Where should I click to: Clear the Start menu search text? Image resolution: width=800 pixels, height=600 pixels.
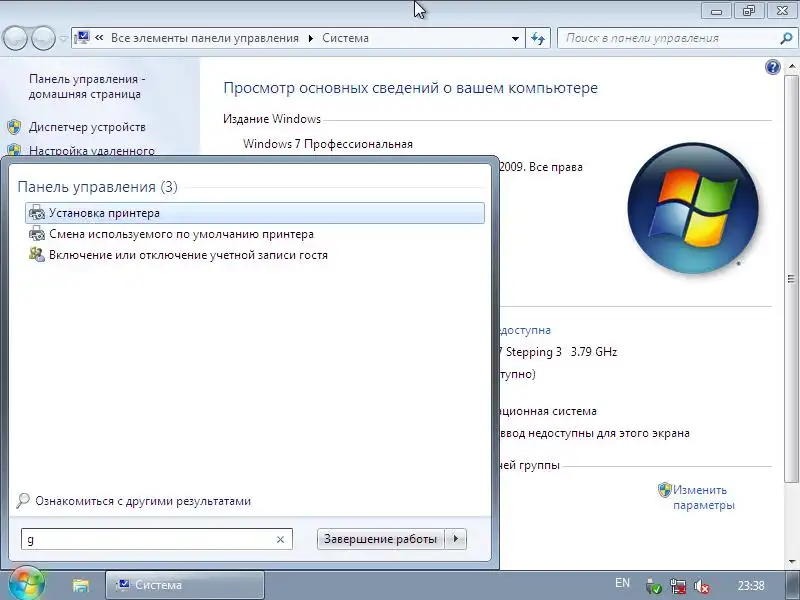point(280,539)
